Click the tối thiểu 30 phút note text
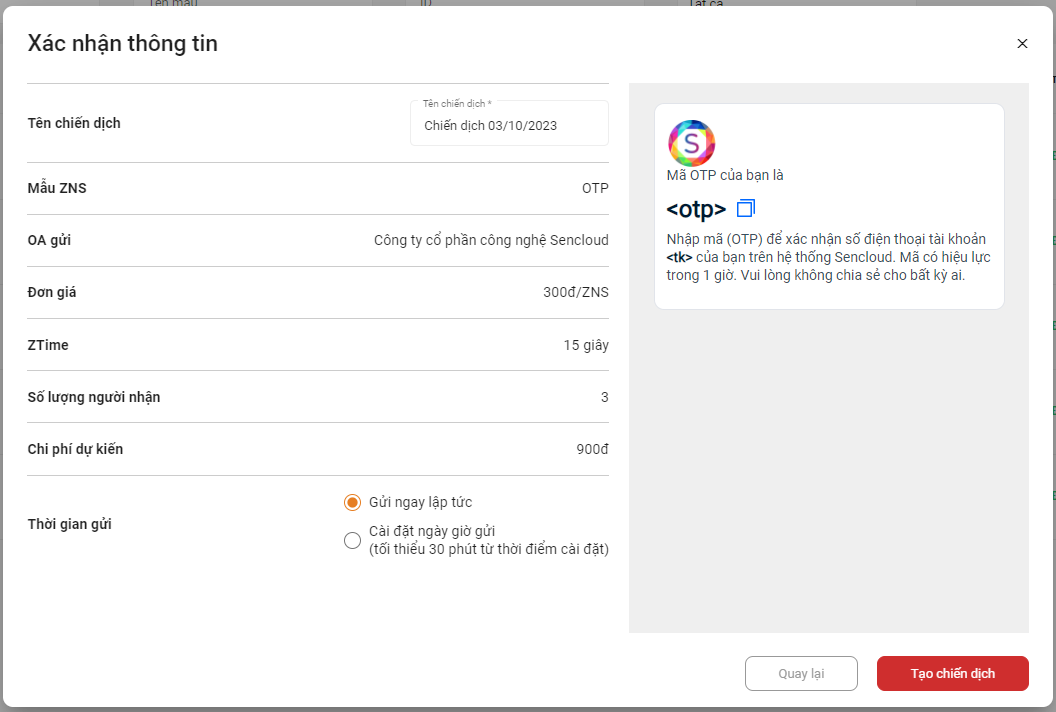This screenshot has height=712, width=1056. click(488, 549)
